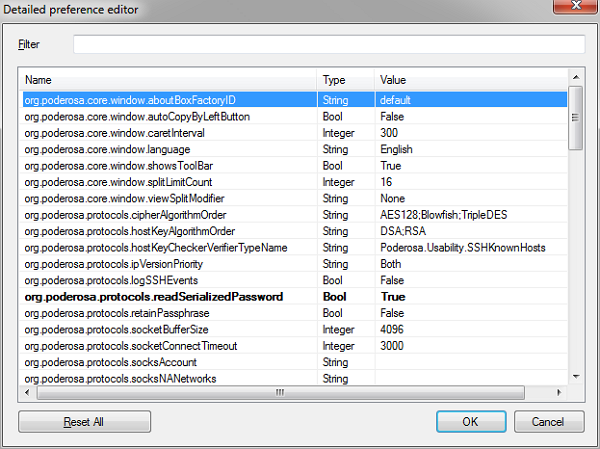The image size is (600, 449).
Task: Click the value 'Both'
Action: (x=391, y=264)
